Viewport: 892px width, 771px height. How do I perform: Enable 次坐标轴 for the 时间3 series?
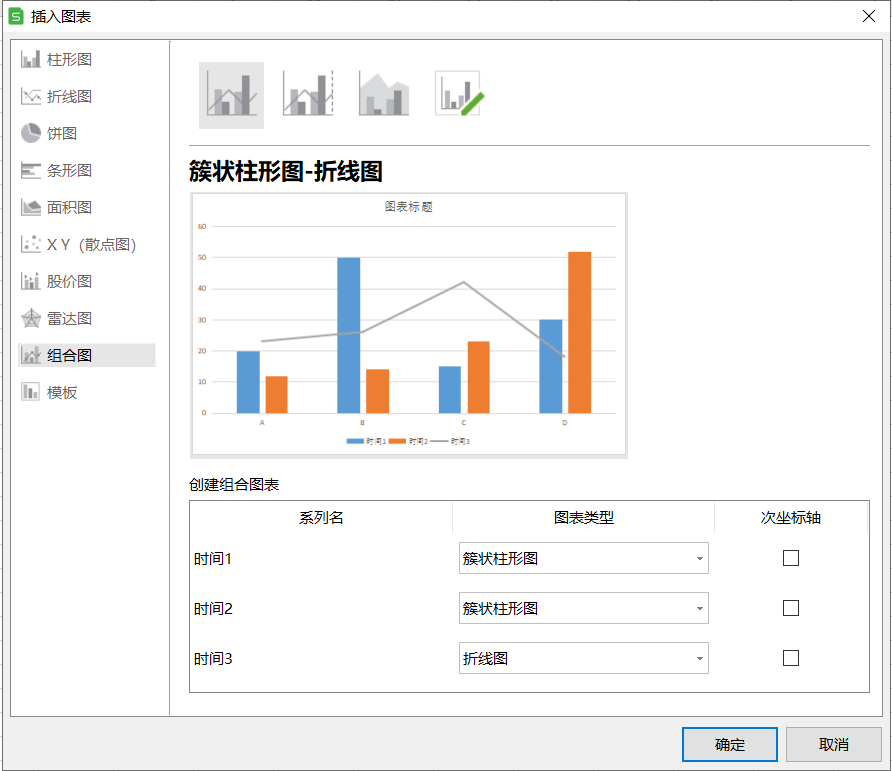click(791, 658)
